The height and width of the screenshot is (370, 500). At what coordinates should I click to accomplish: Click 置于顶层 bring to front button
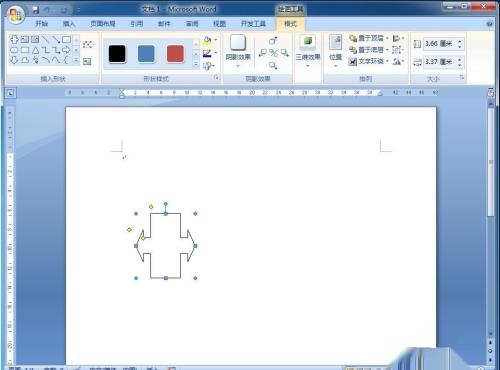pyautogui.click(x=369, y=39)
